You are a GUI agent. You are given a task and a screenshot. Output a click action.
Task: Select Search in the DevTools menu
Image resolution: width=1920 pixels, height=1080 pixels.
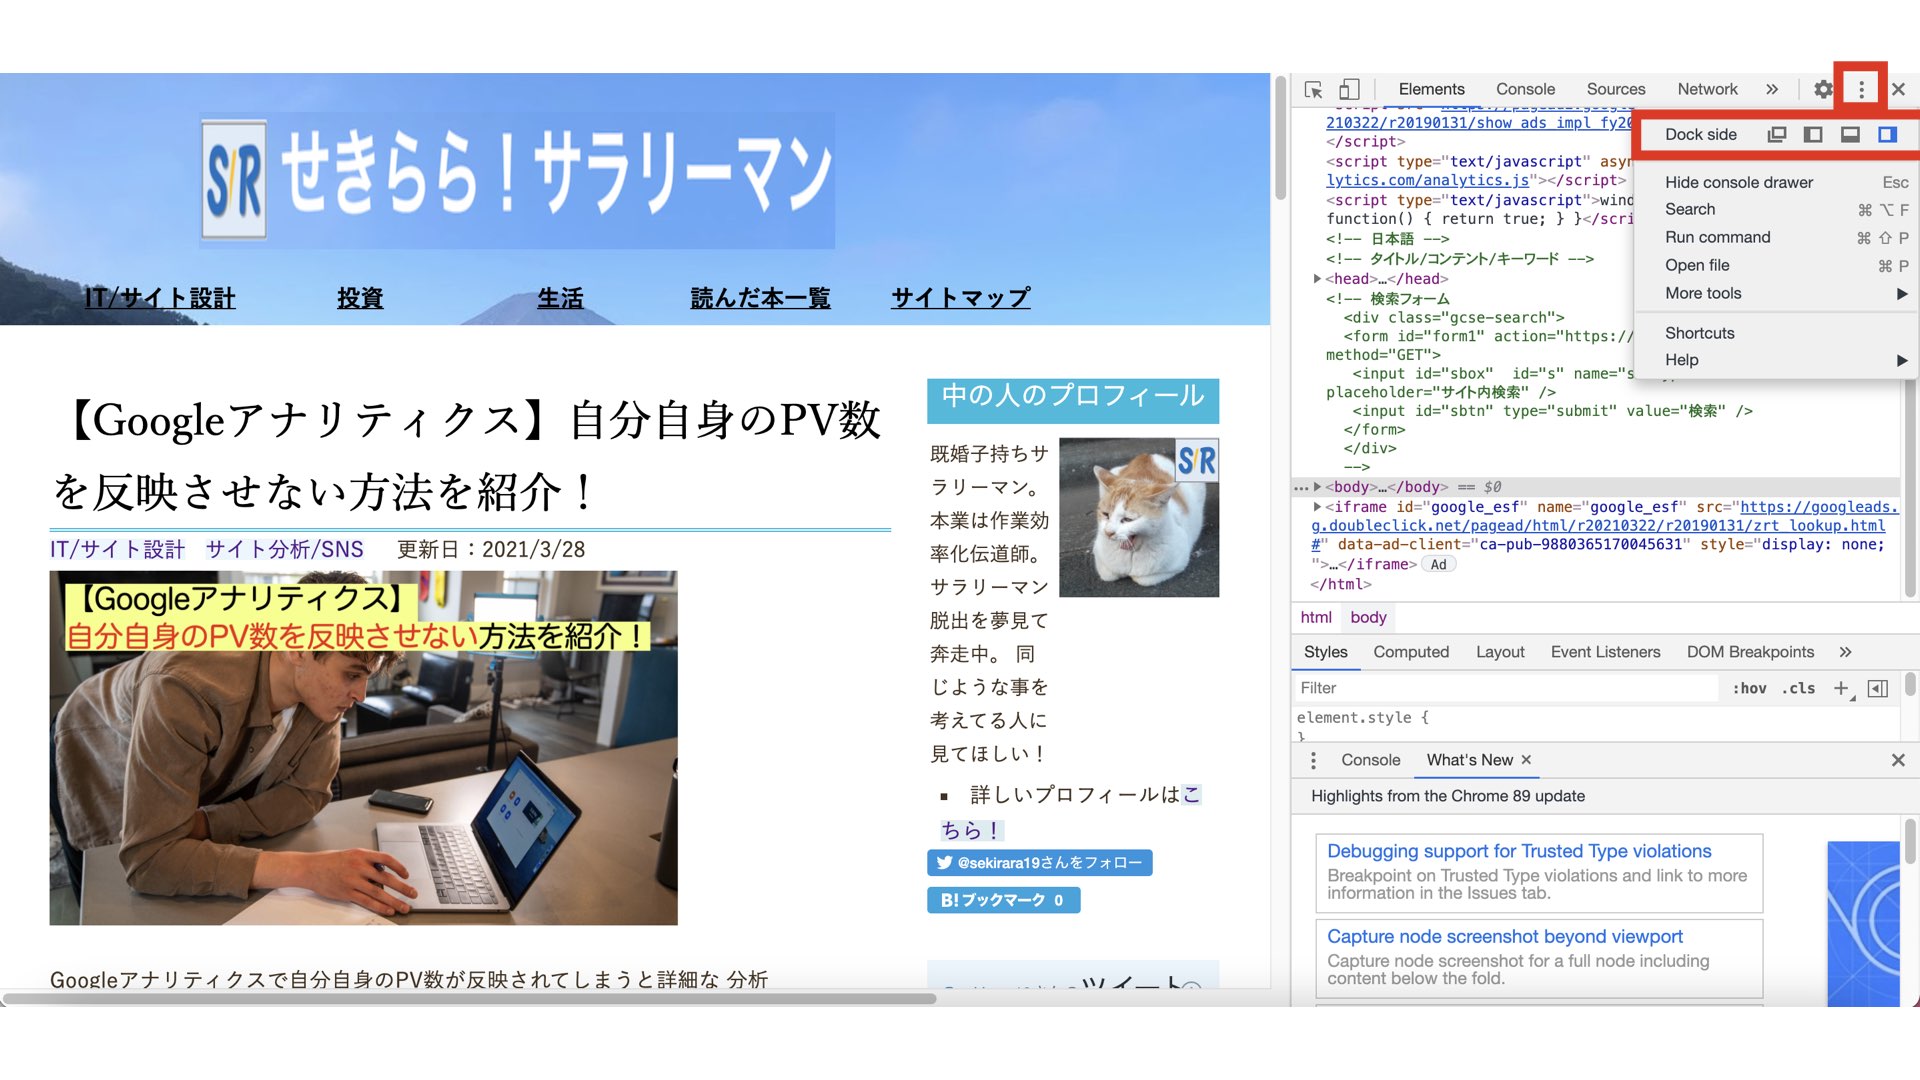click(x=1776, y=209)
